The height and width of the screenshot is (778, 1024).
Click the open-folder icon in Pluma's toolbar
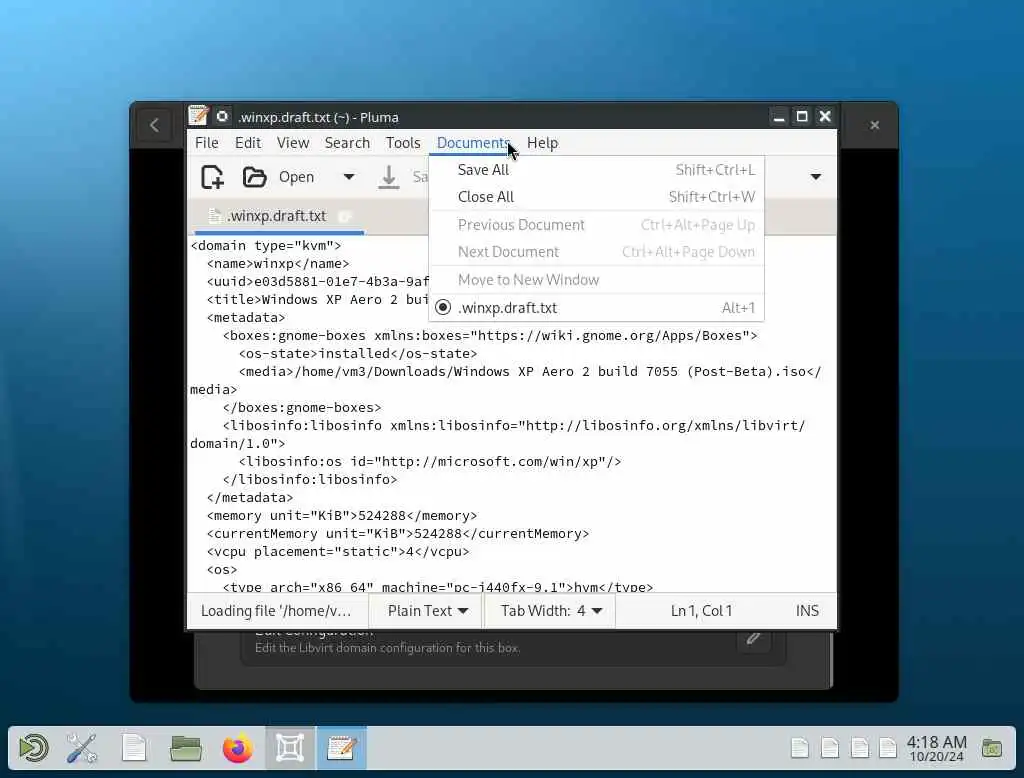254,177
